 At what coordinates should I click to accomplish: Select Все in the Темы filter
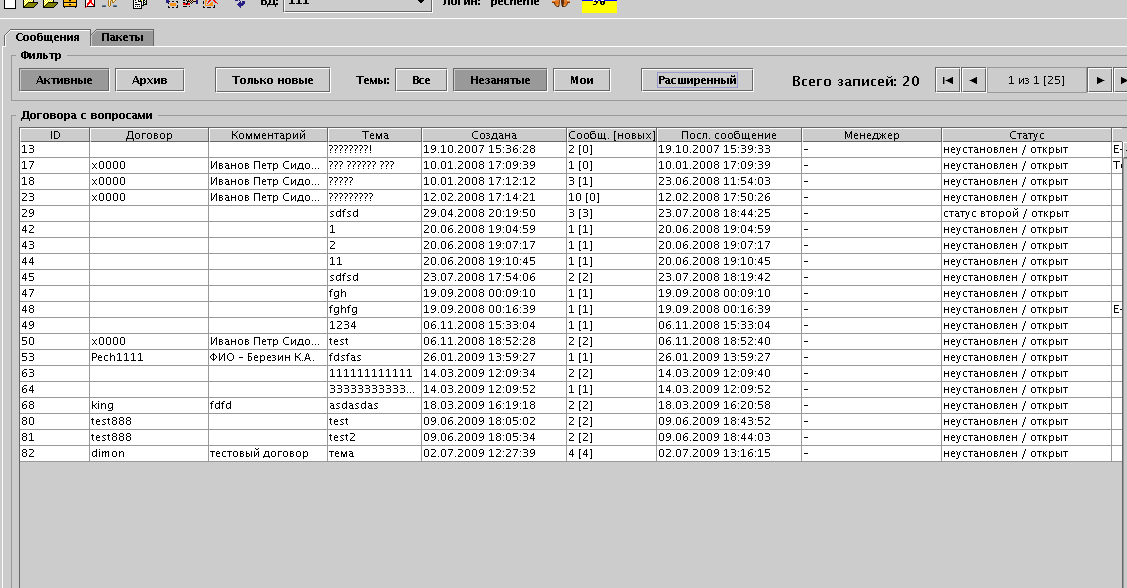point(420,79)
